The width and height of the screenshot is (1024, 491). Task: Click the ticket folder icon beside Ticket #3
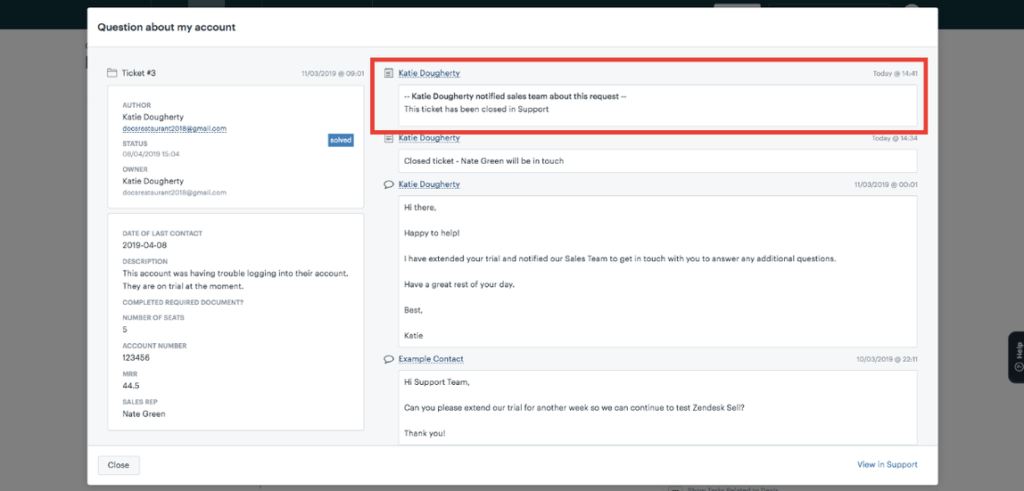(112, 73)
